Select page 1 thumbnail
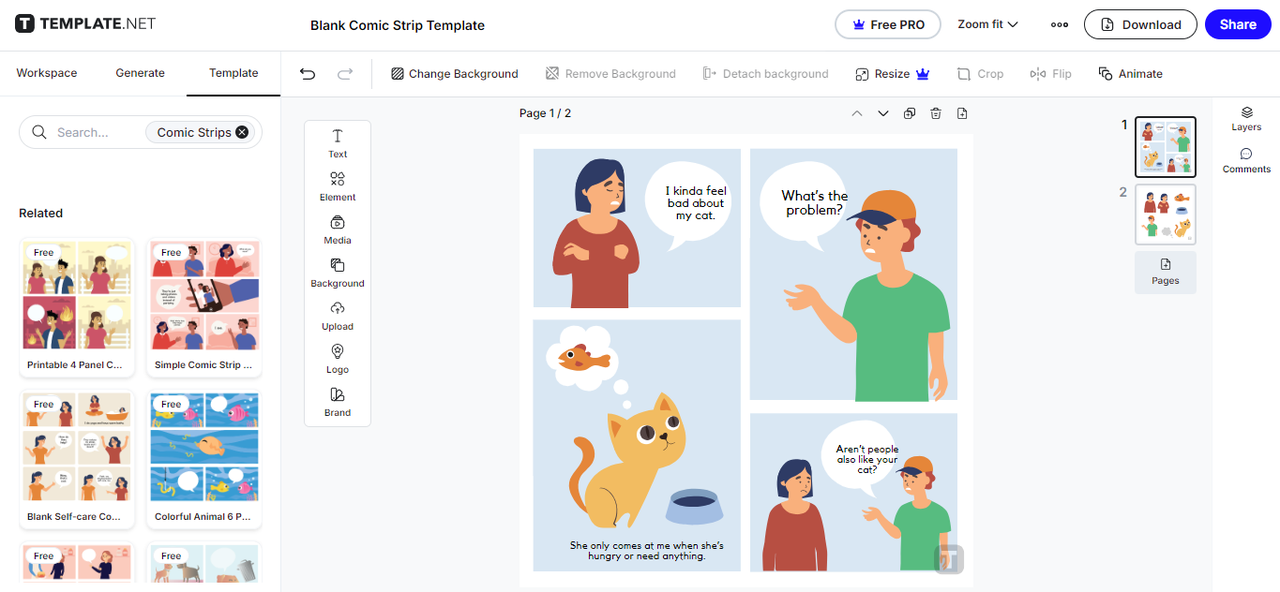This screenshot has height=592, width=1280. 1166,146
